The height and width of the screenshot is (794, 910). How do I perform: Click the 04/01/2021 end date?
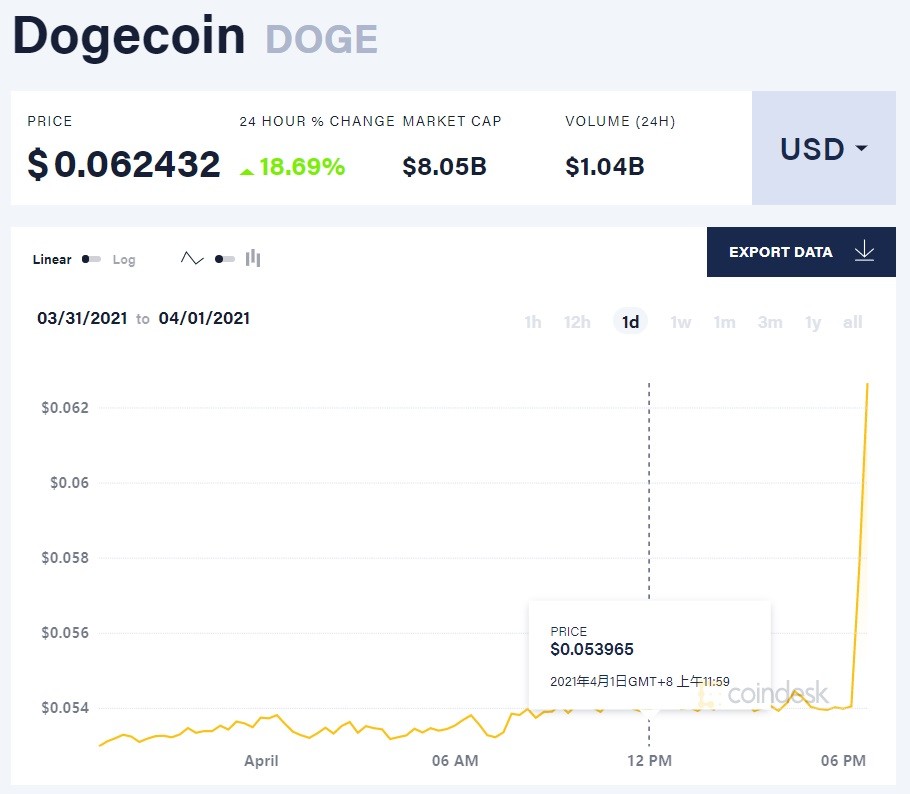pos(204,318)
